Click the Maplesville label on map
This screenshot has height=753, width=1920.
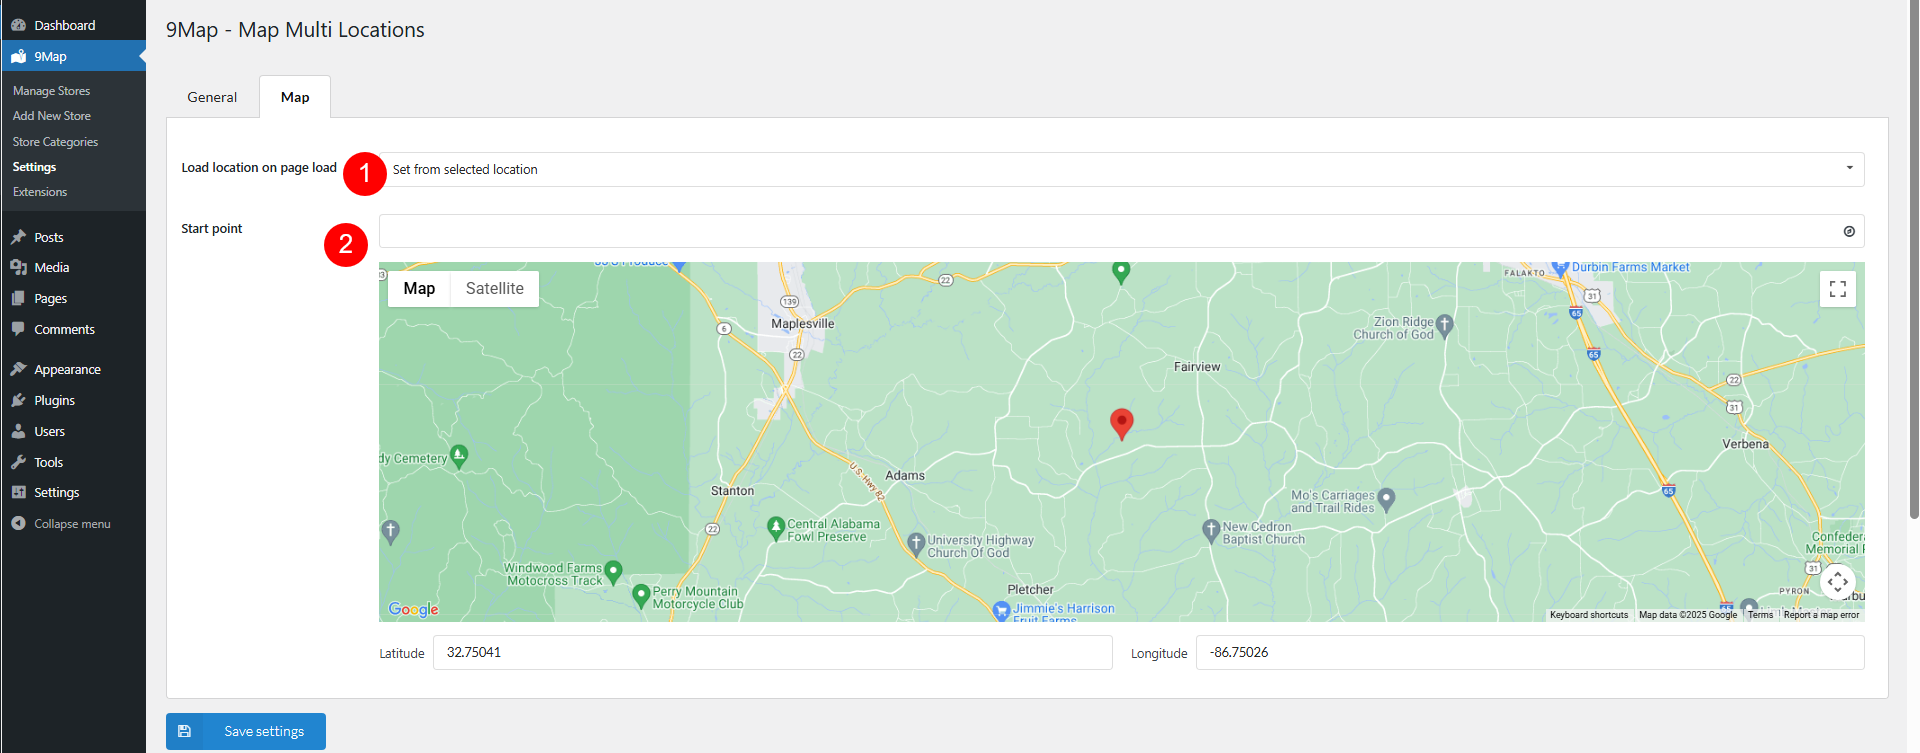[802, 324]
